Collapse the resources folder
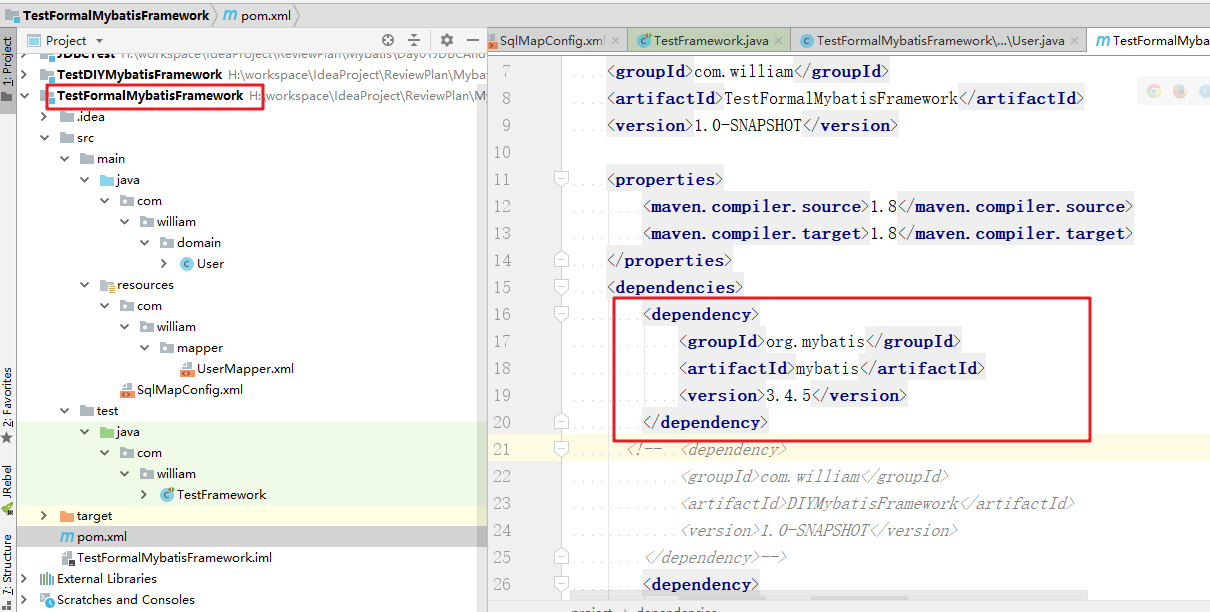Screen dimensions: 1210x612 pos(84,285)
